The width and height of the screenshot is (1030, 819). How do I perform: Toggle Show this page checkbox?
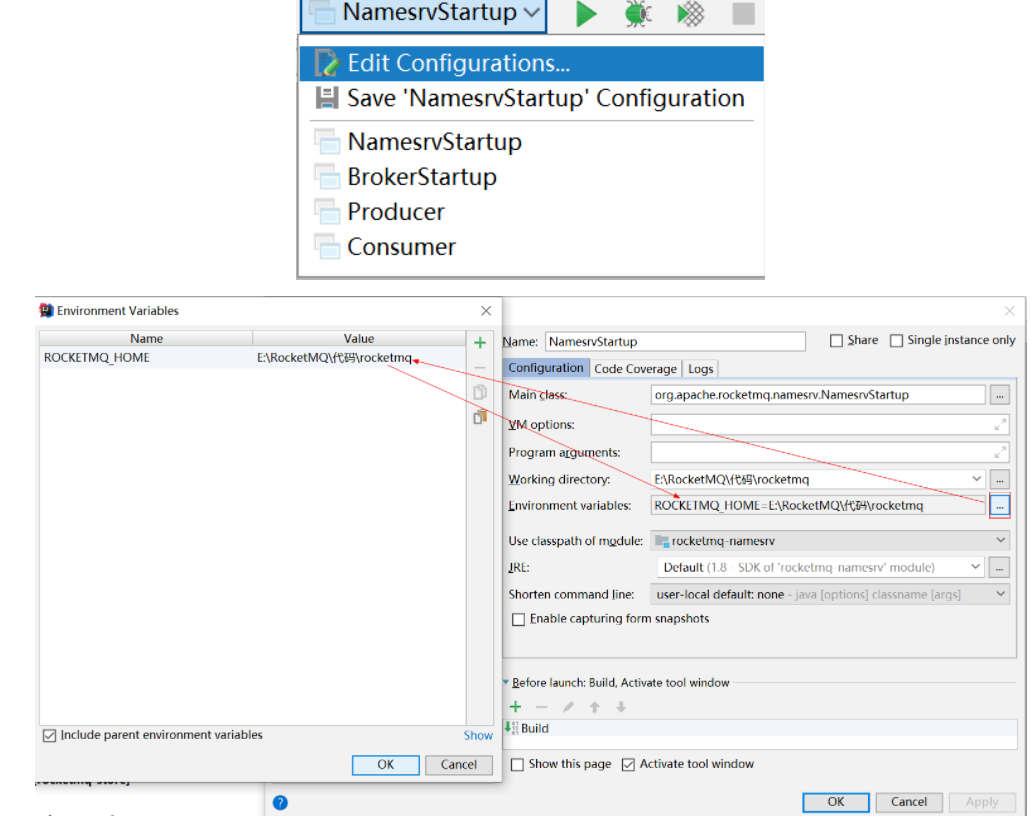[518, 764]
